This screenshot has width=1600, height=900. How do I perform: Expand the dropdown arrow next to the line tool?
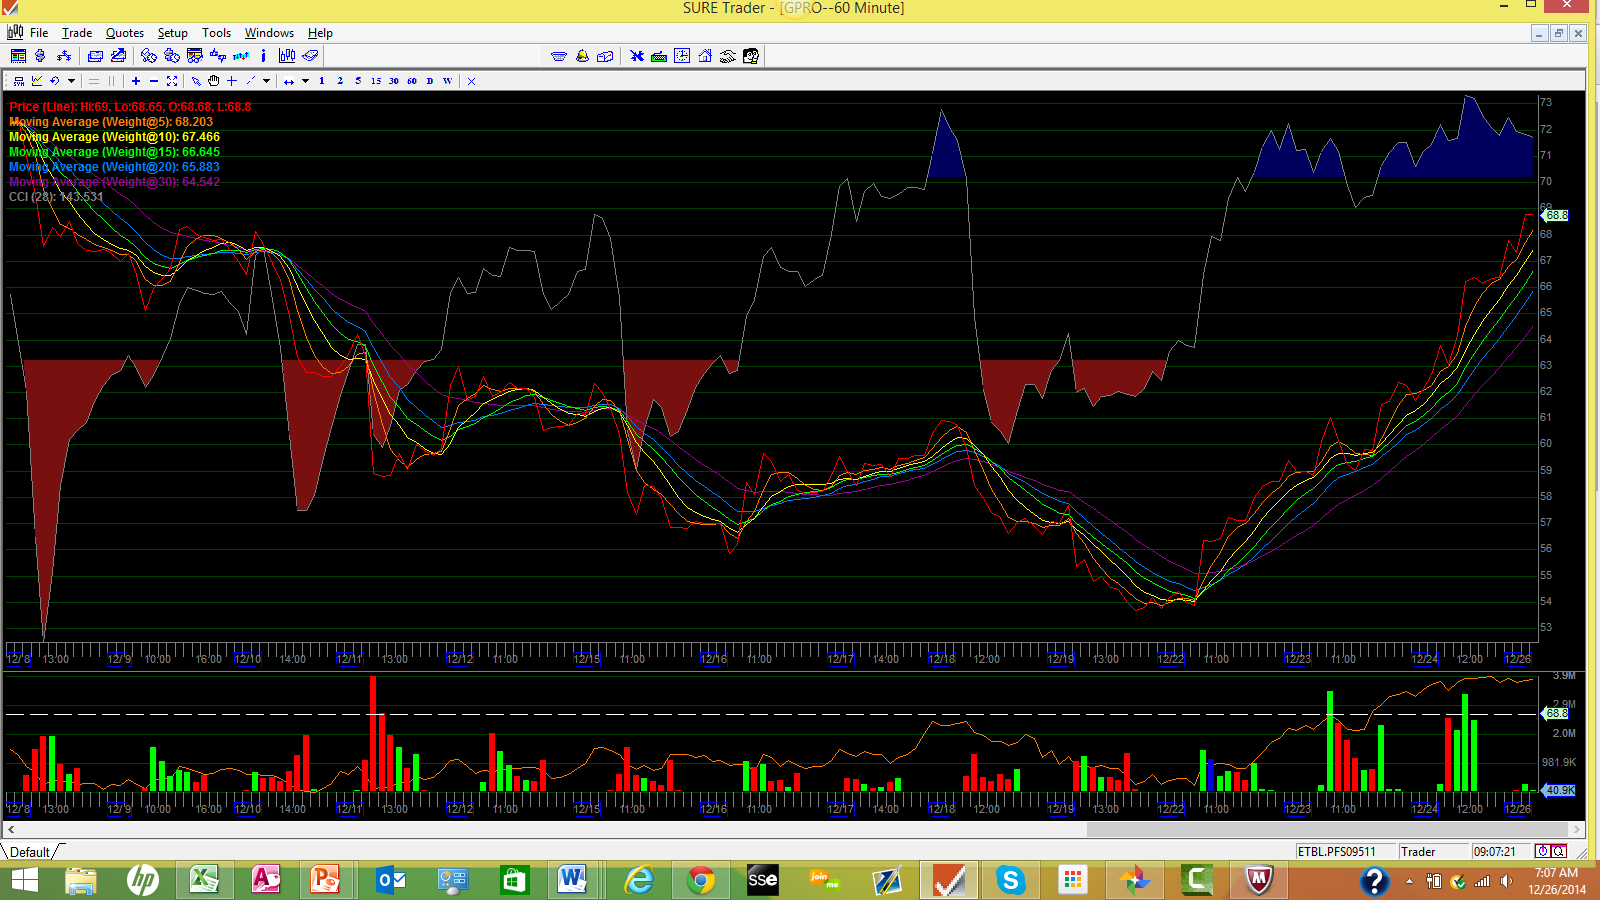267,81
